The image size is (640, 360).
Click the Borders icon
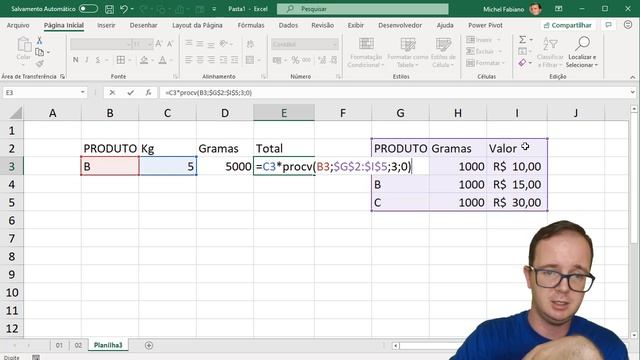[121, 60]
